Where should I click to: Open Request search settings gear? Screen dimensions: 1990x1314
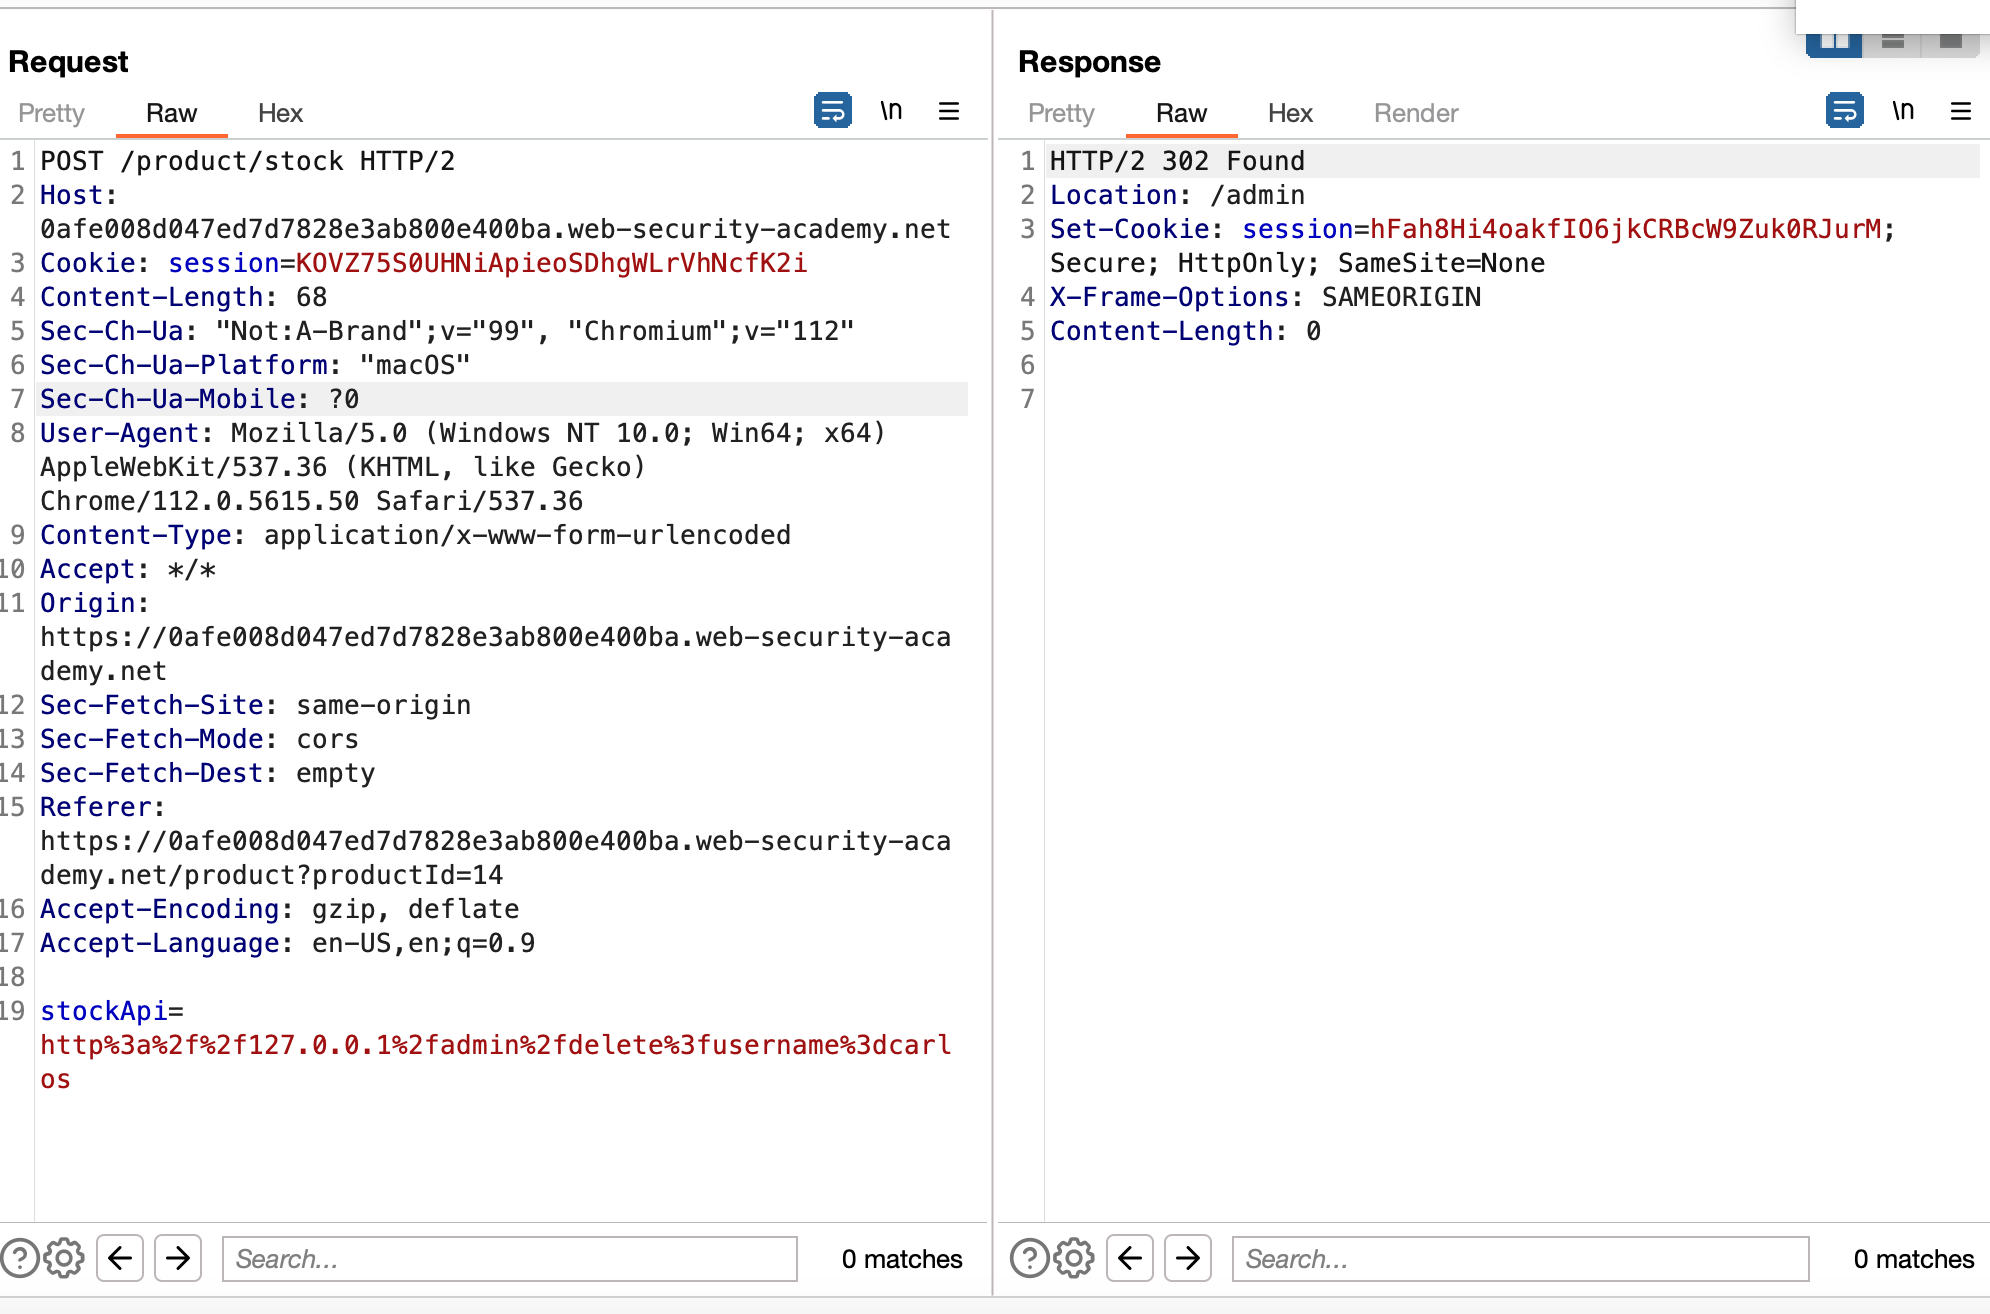tap(64, 1258)
